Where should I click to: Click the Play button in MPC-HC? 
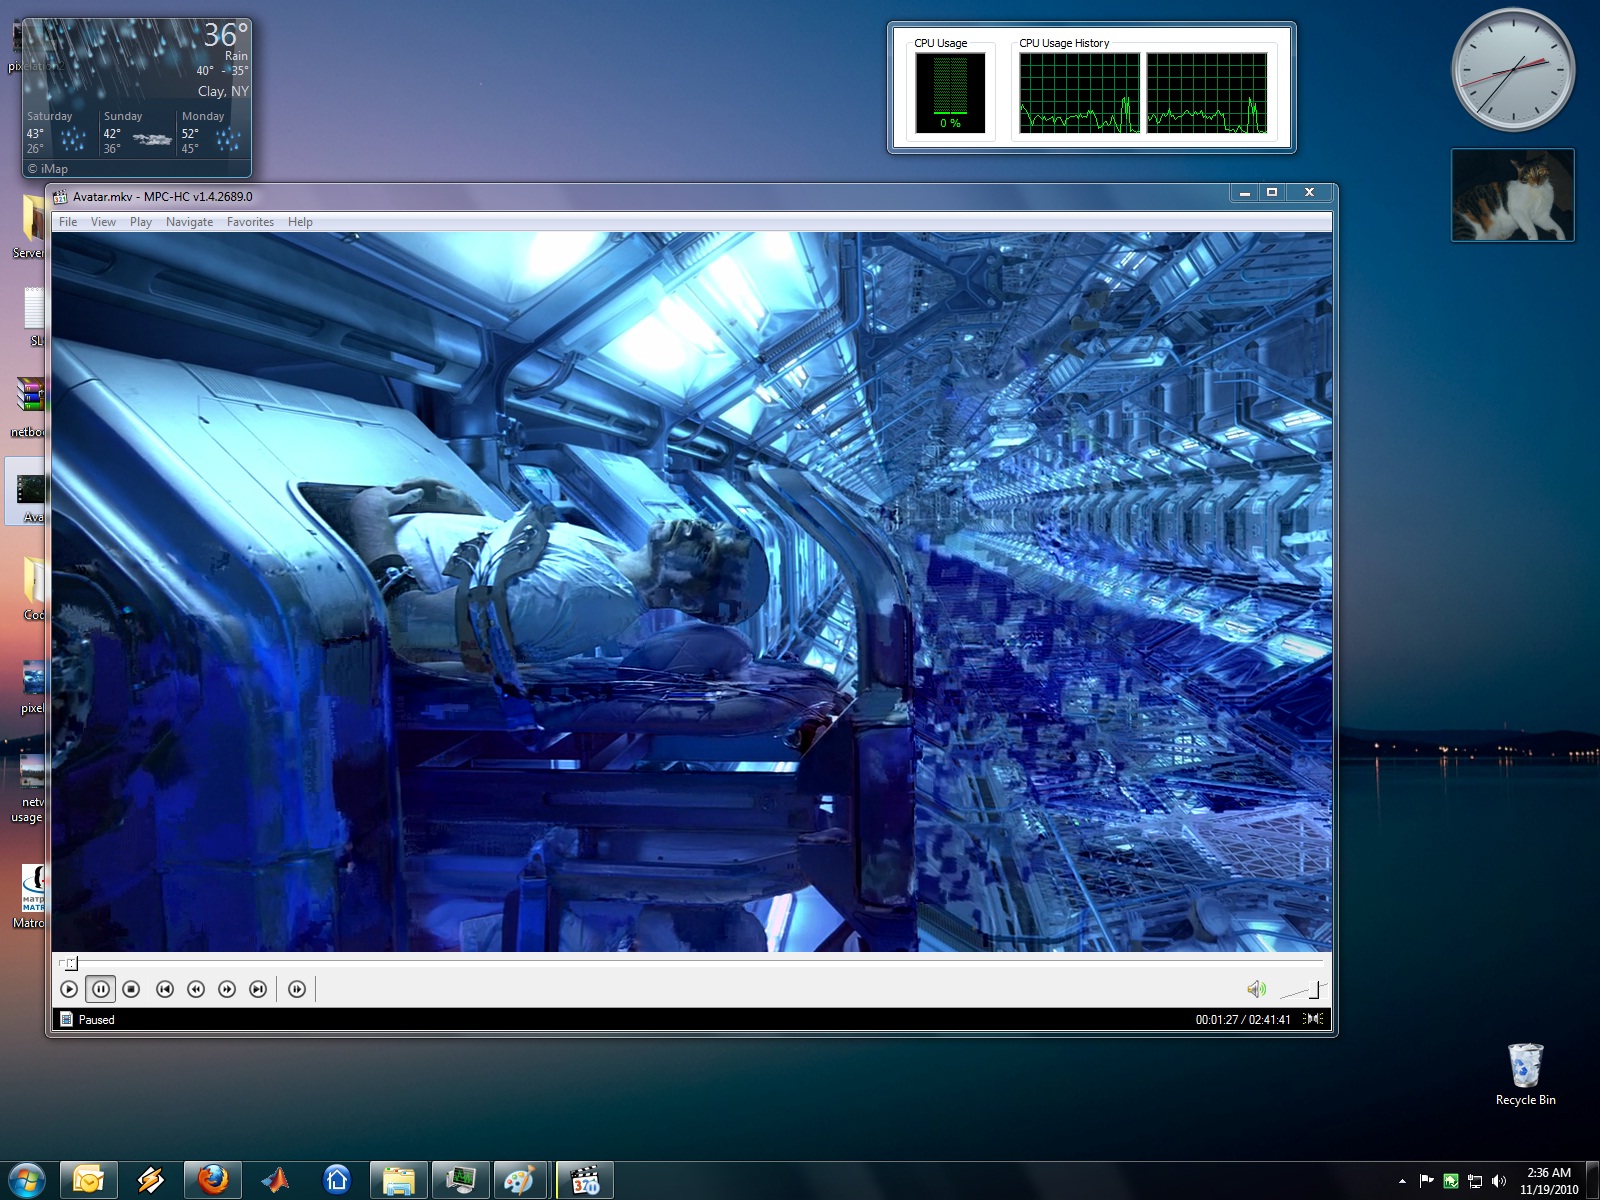click(x=69, y=989)
